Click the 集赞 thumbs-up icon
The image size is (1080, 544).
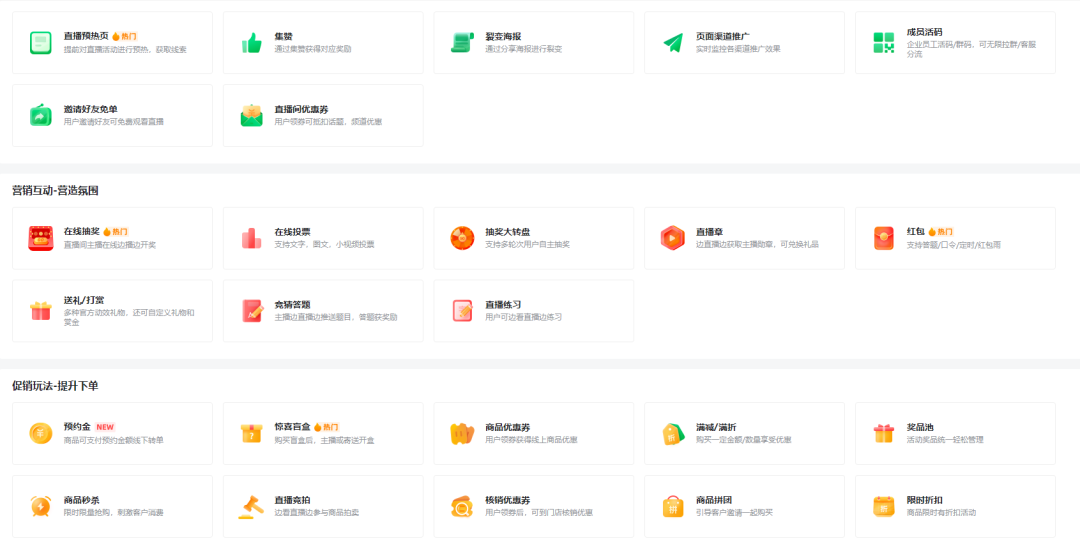tap(251, 42)
